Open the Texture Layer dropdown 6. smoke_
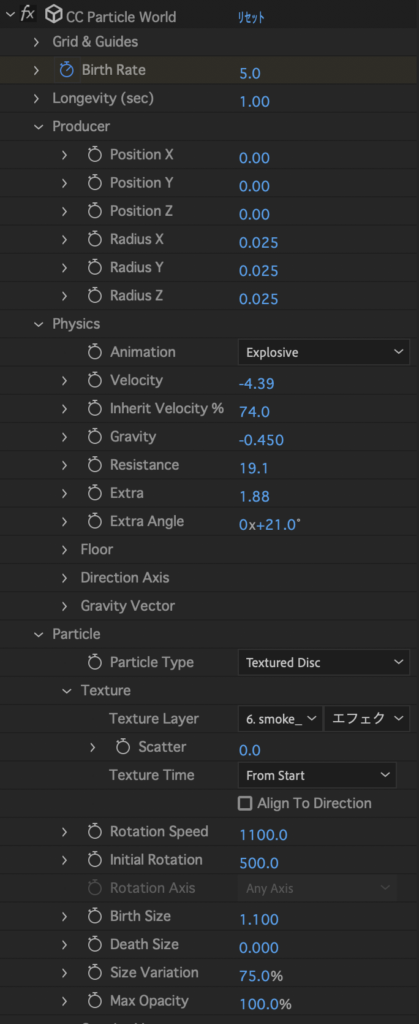Image resolution: width=419 pixels, height=1024 pixels. [280, 719]
